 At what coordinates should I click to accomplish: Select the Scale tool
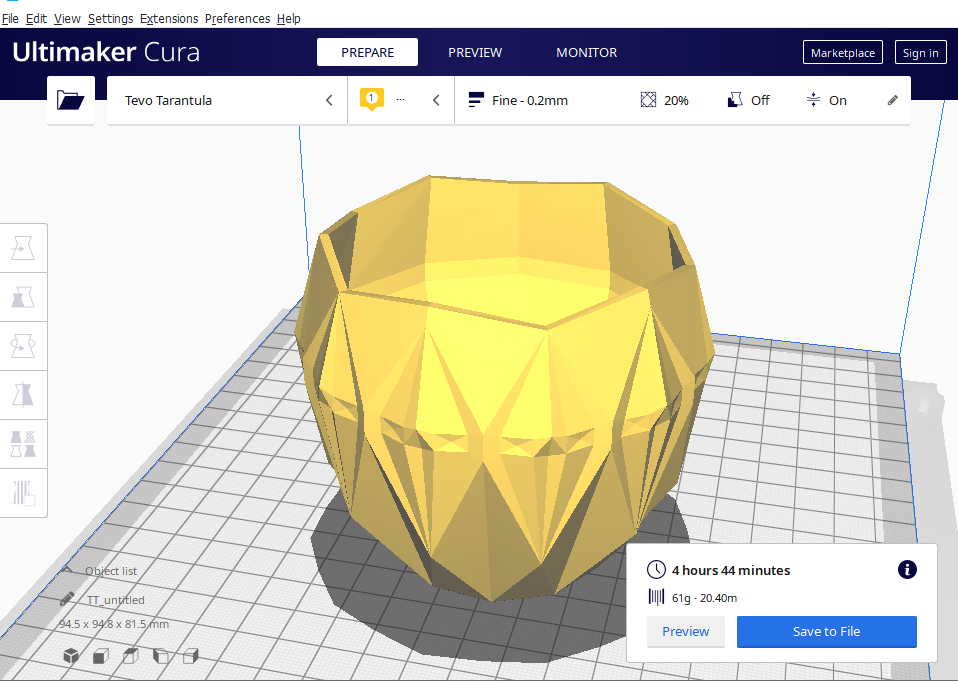coord(23,297)
